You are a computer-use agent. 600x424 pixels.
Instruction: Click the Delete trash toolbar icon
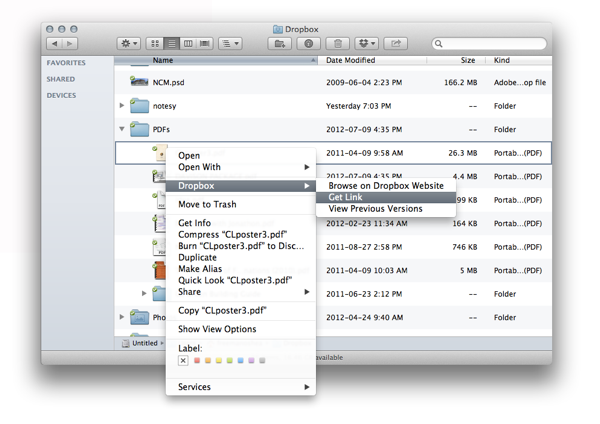[338, 44]
